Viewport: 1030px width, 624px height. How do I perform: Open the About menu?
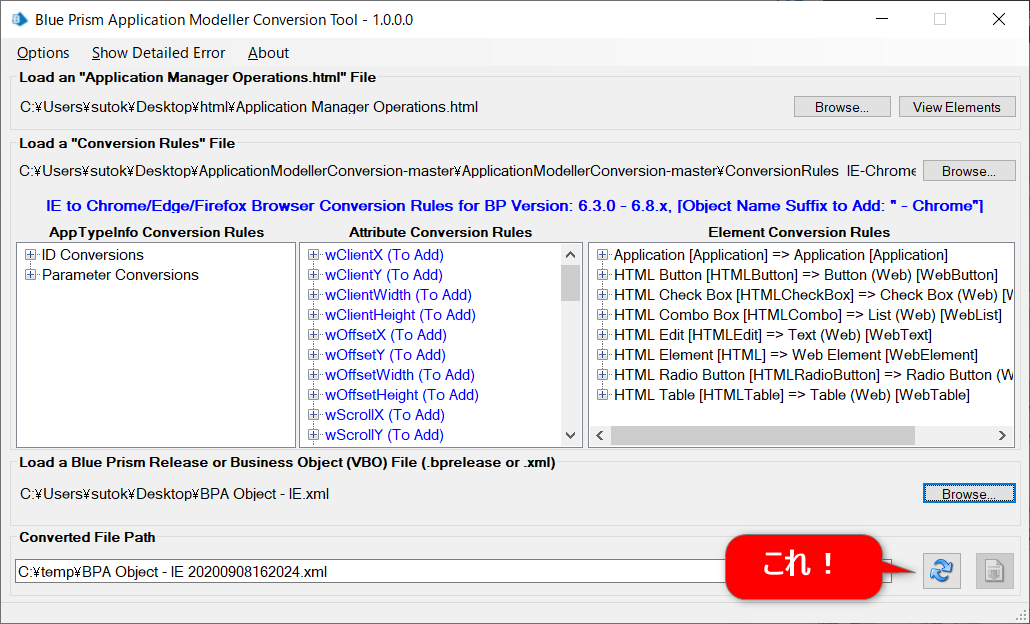(268, 53)
